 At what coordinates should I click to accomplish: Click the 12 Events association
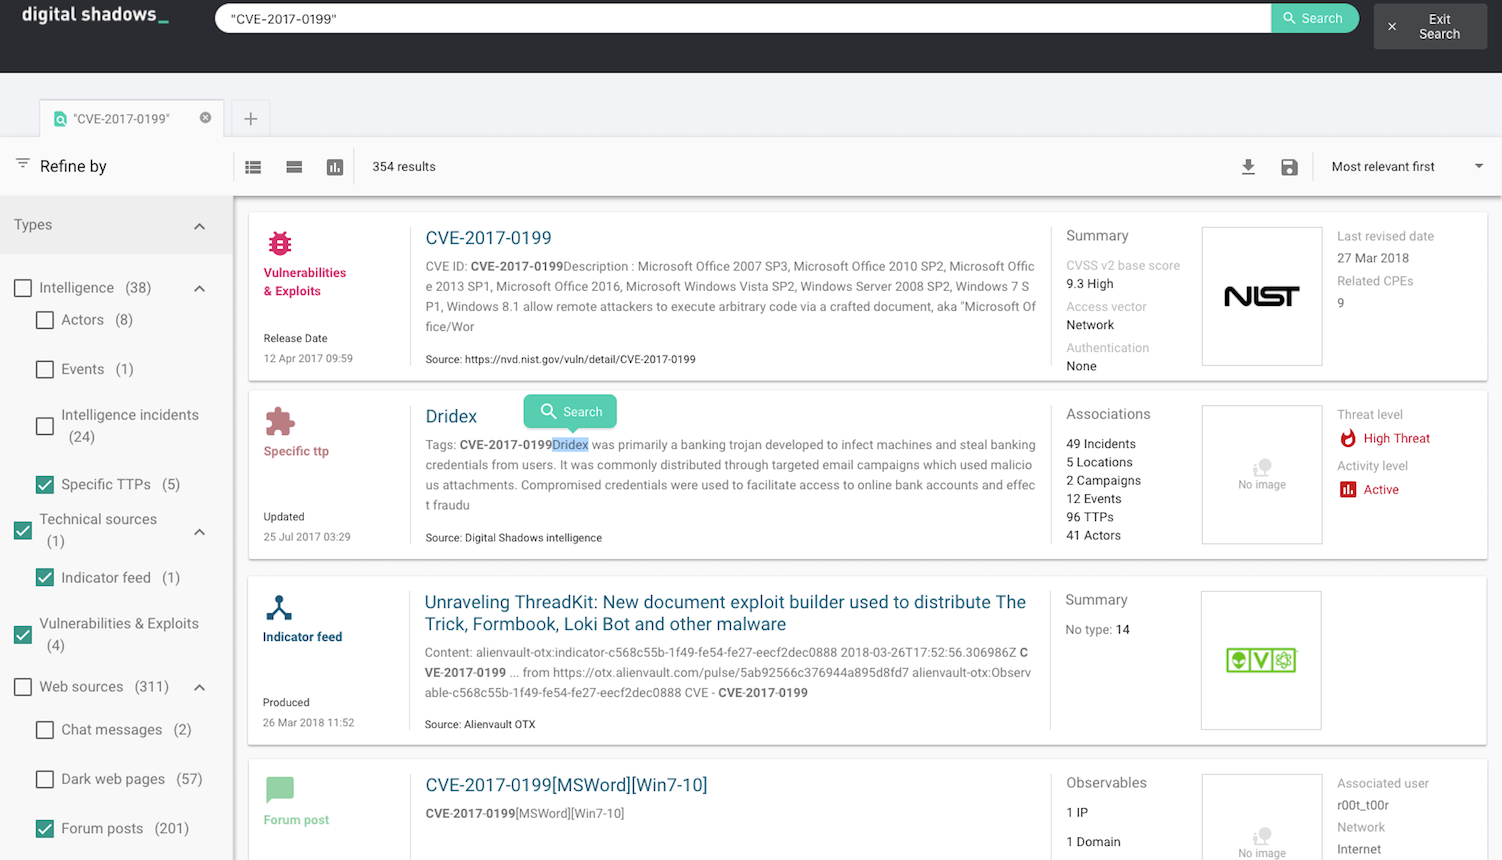pyautogui.click(x=1094, y=499)
